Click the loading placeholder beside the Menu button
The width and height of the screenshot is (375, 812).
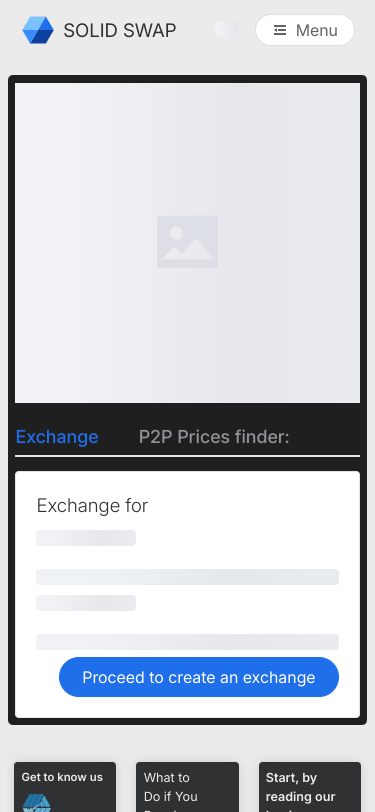tap(228, 30)
